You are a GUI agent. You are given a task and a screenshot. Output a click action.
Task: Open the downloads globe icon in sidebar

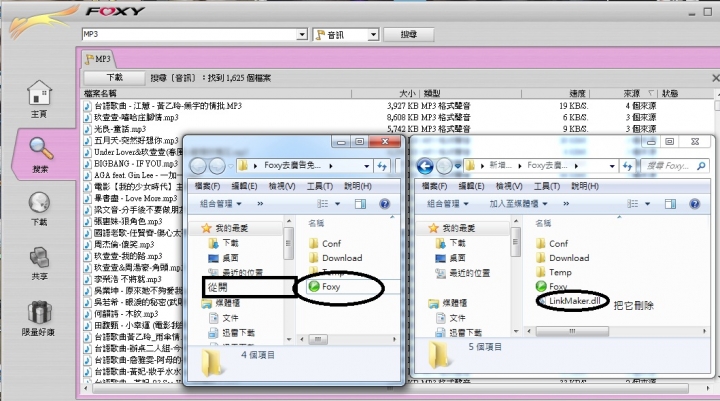[x=39, y=203]
